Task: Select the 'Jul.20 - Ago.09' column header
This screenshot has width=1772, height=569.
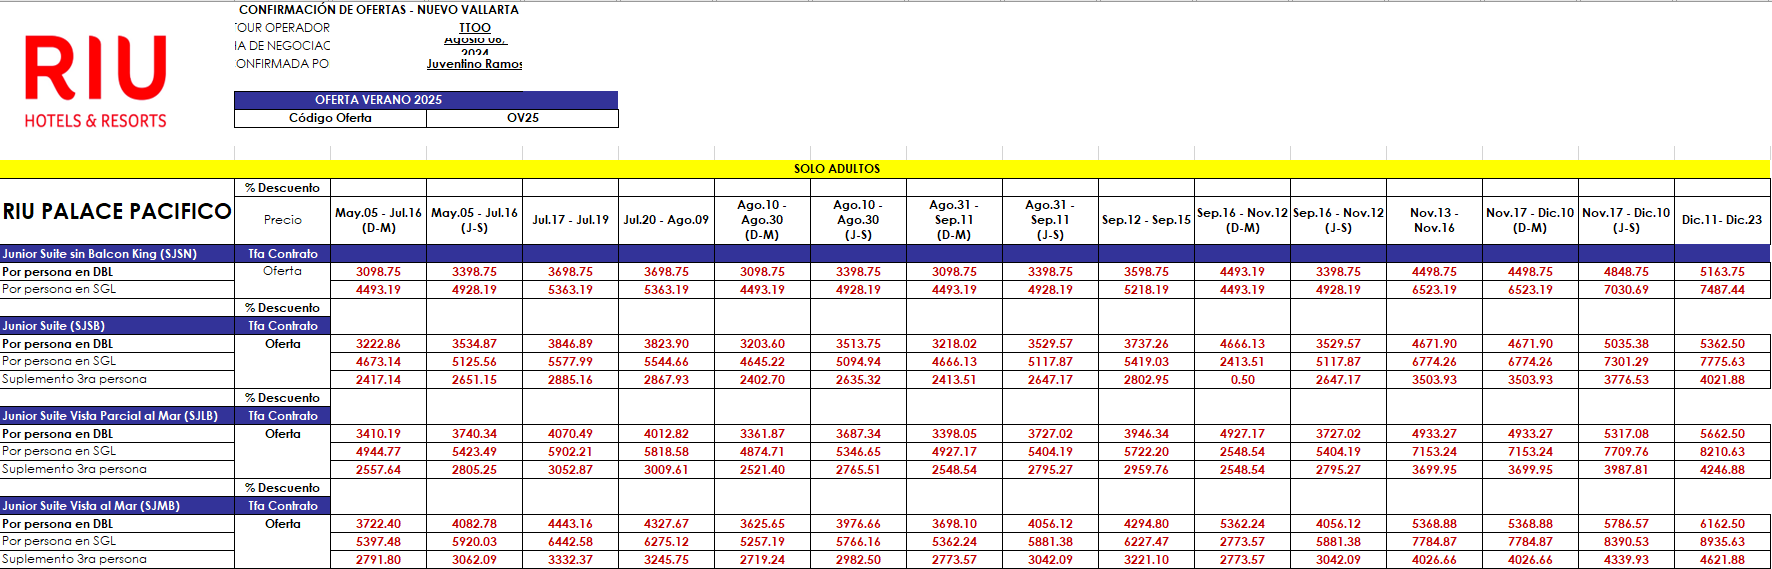Action: tap(667, 220)
